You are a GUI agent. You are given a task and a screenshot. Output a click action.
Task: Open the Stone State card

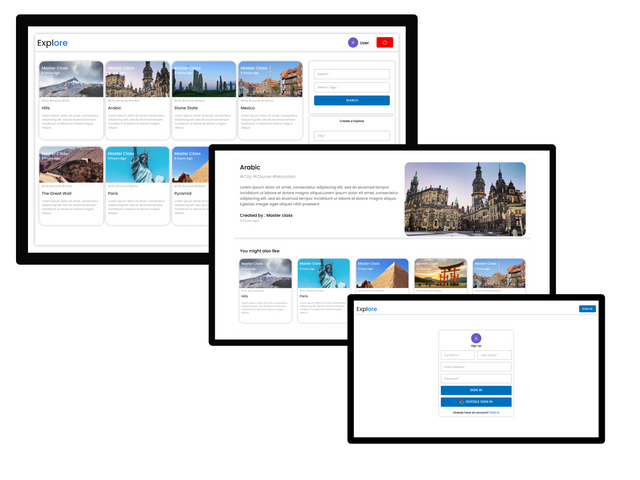coord(202,100)
